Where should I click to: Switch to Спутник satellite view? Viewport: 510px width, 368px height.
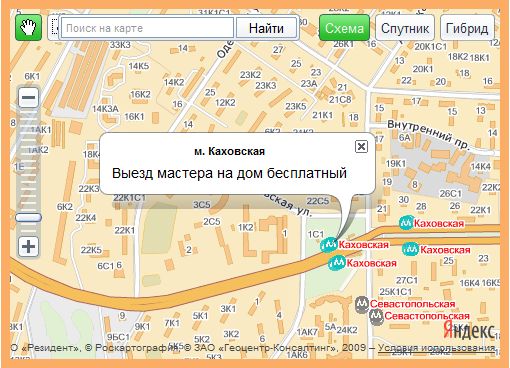(405, 28)
